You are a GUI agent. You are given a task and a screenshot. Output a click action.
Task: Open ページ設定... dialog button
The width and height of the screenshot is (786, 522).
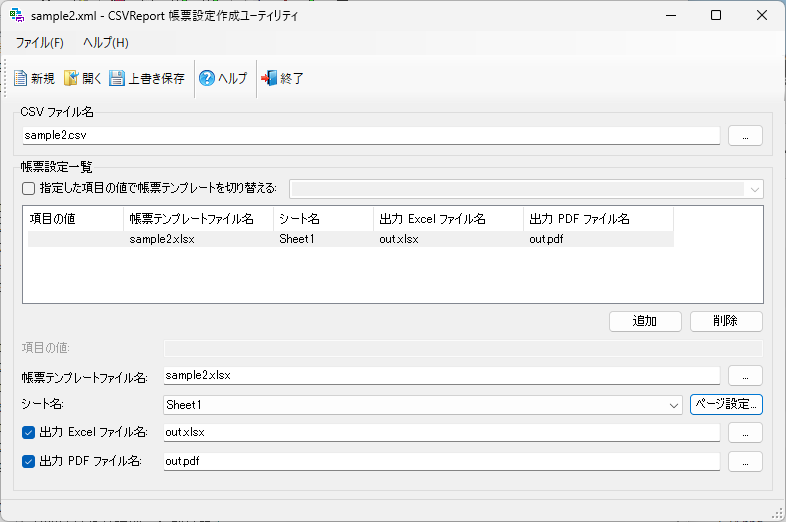coord(726,404)
